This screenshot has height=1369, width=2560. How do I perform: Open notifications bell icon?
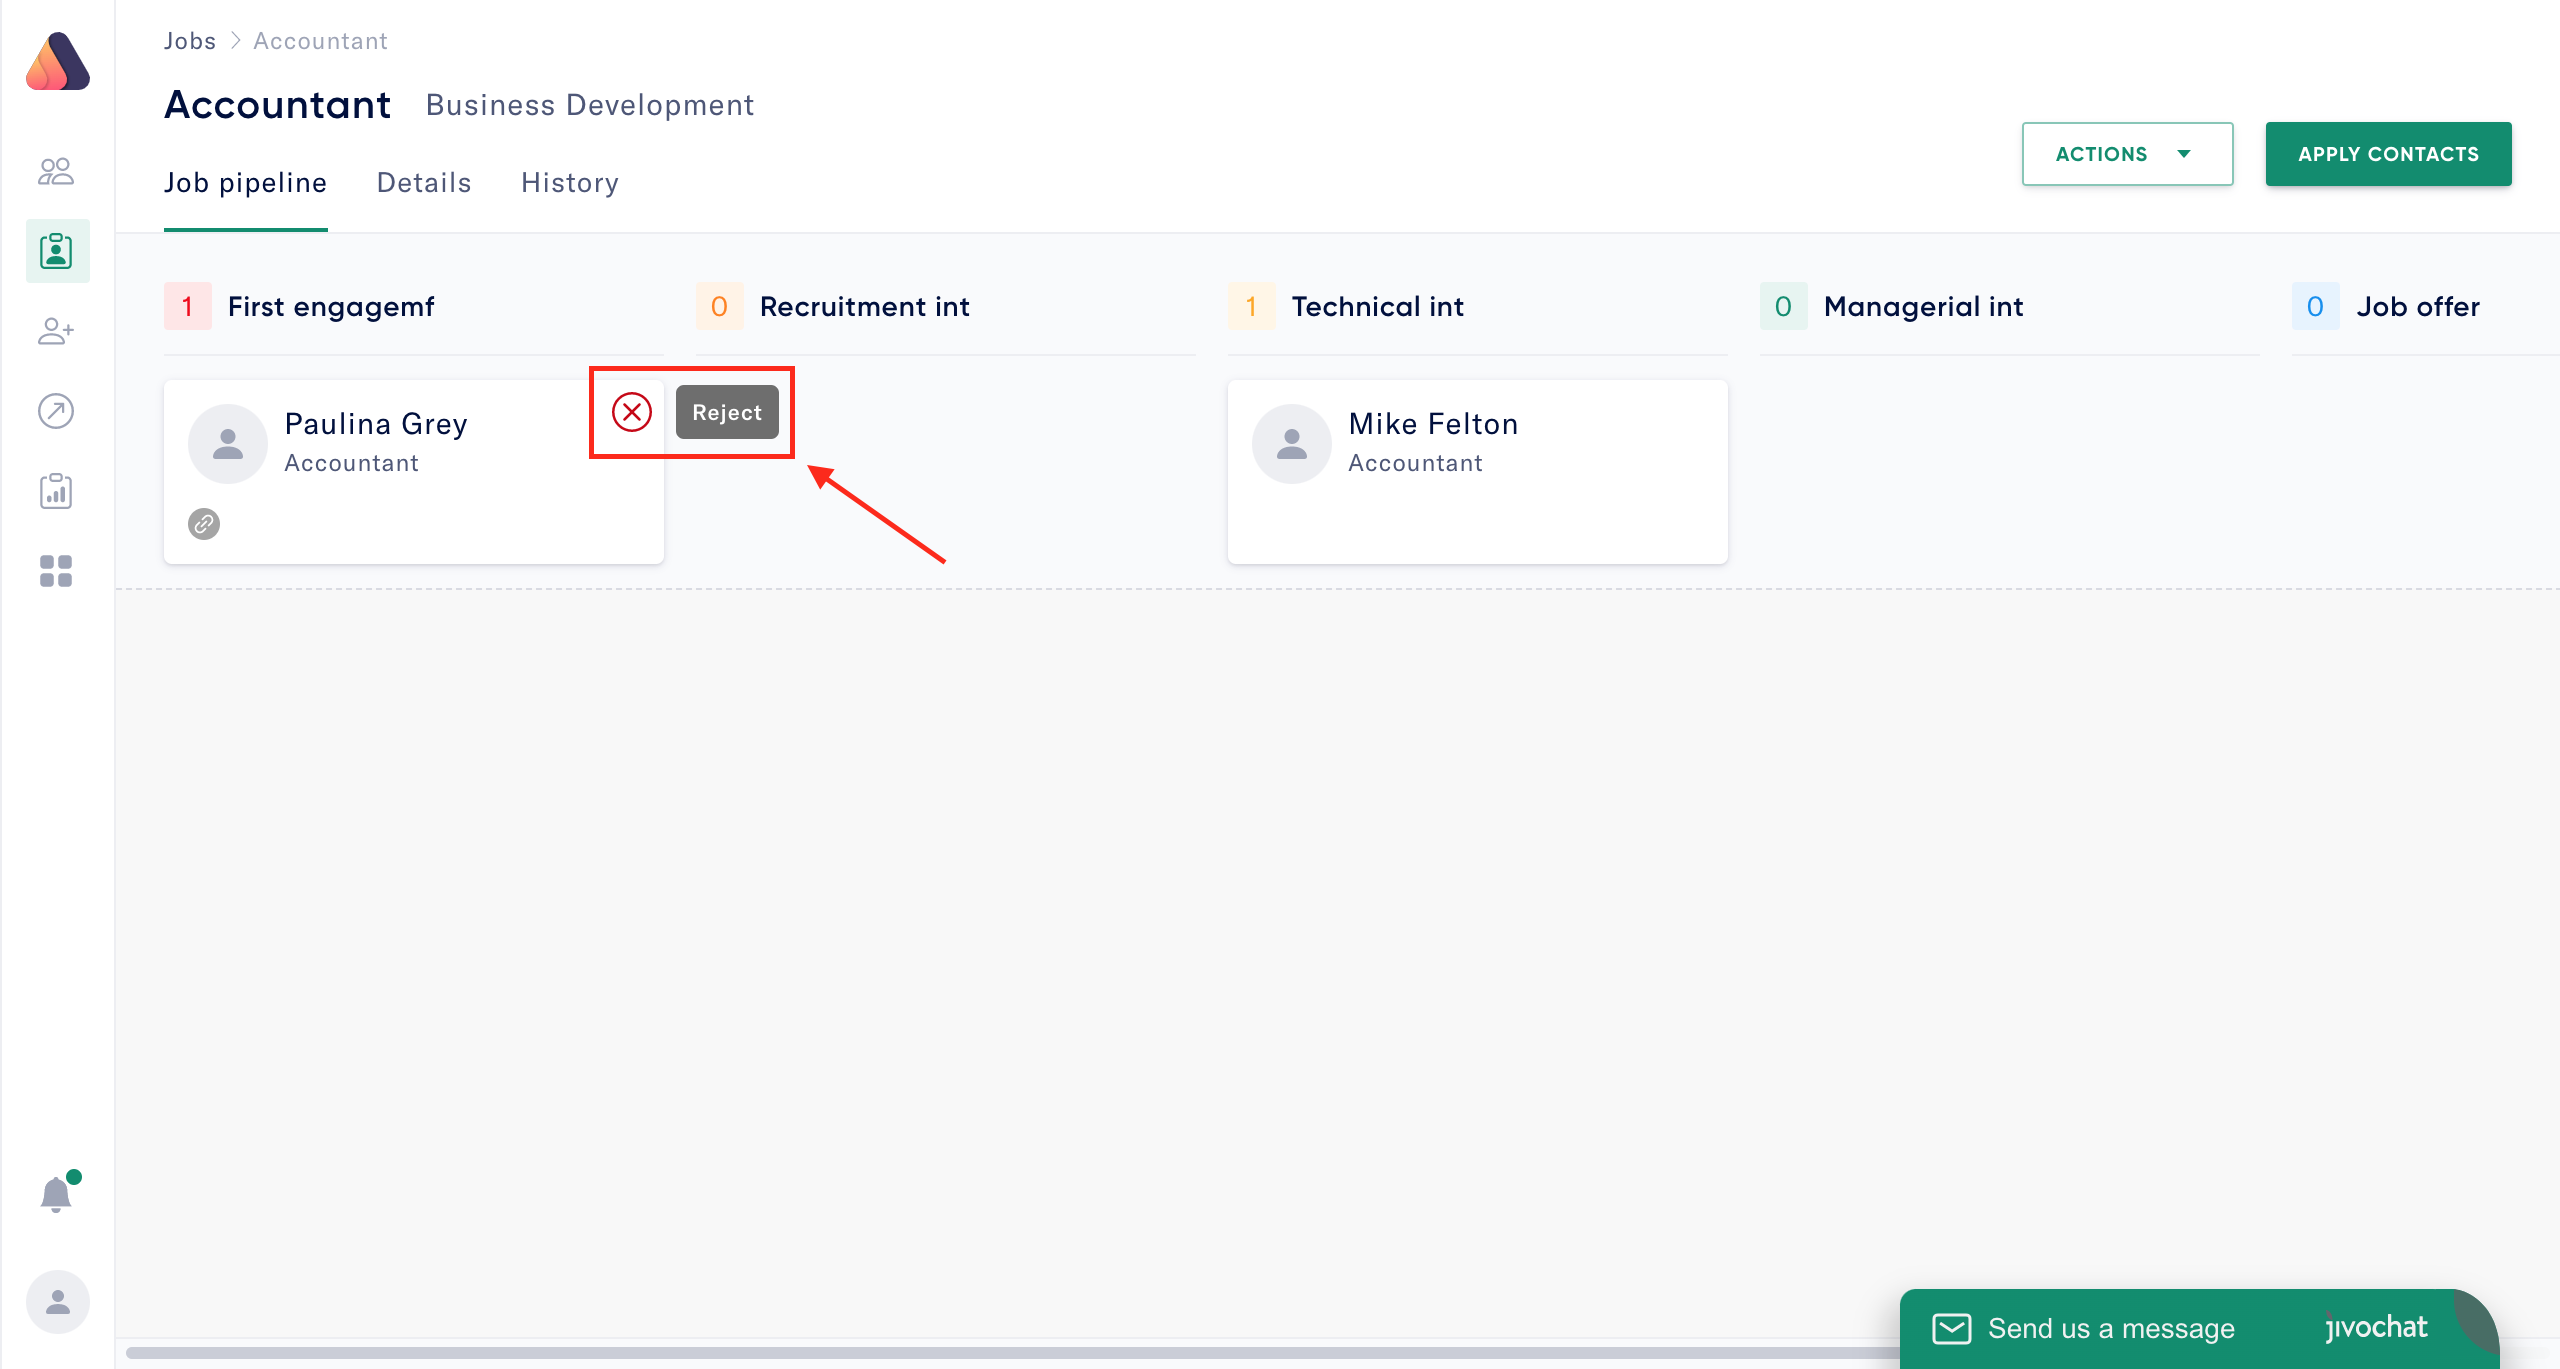click(56, 1194)
